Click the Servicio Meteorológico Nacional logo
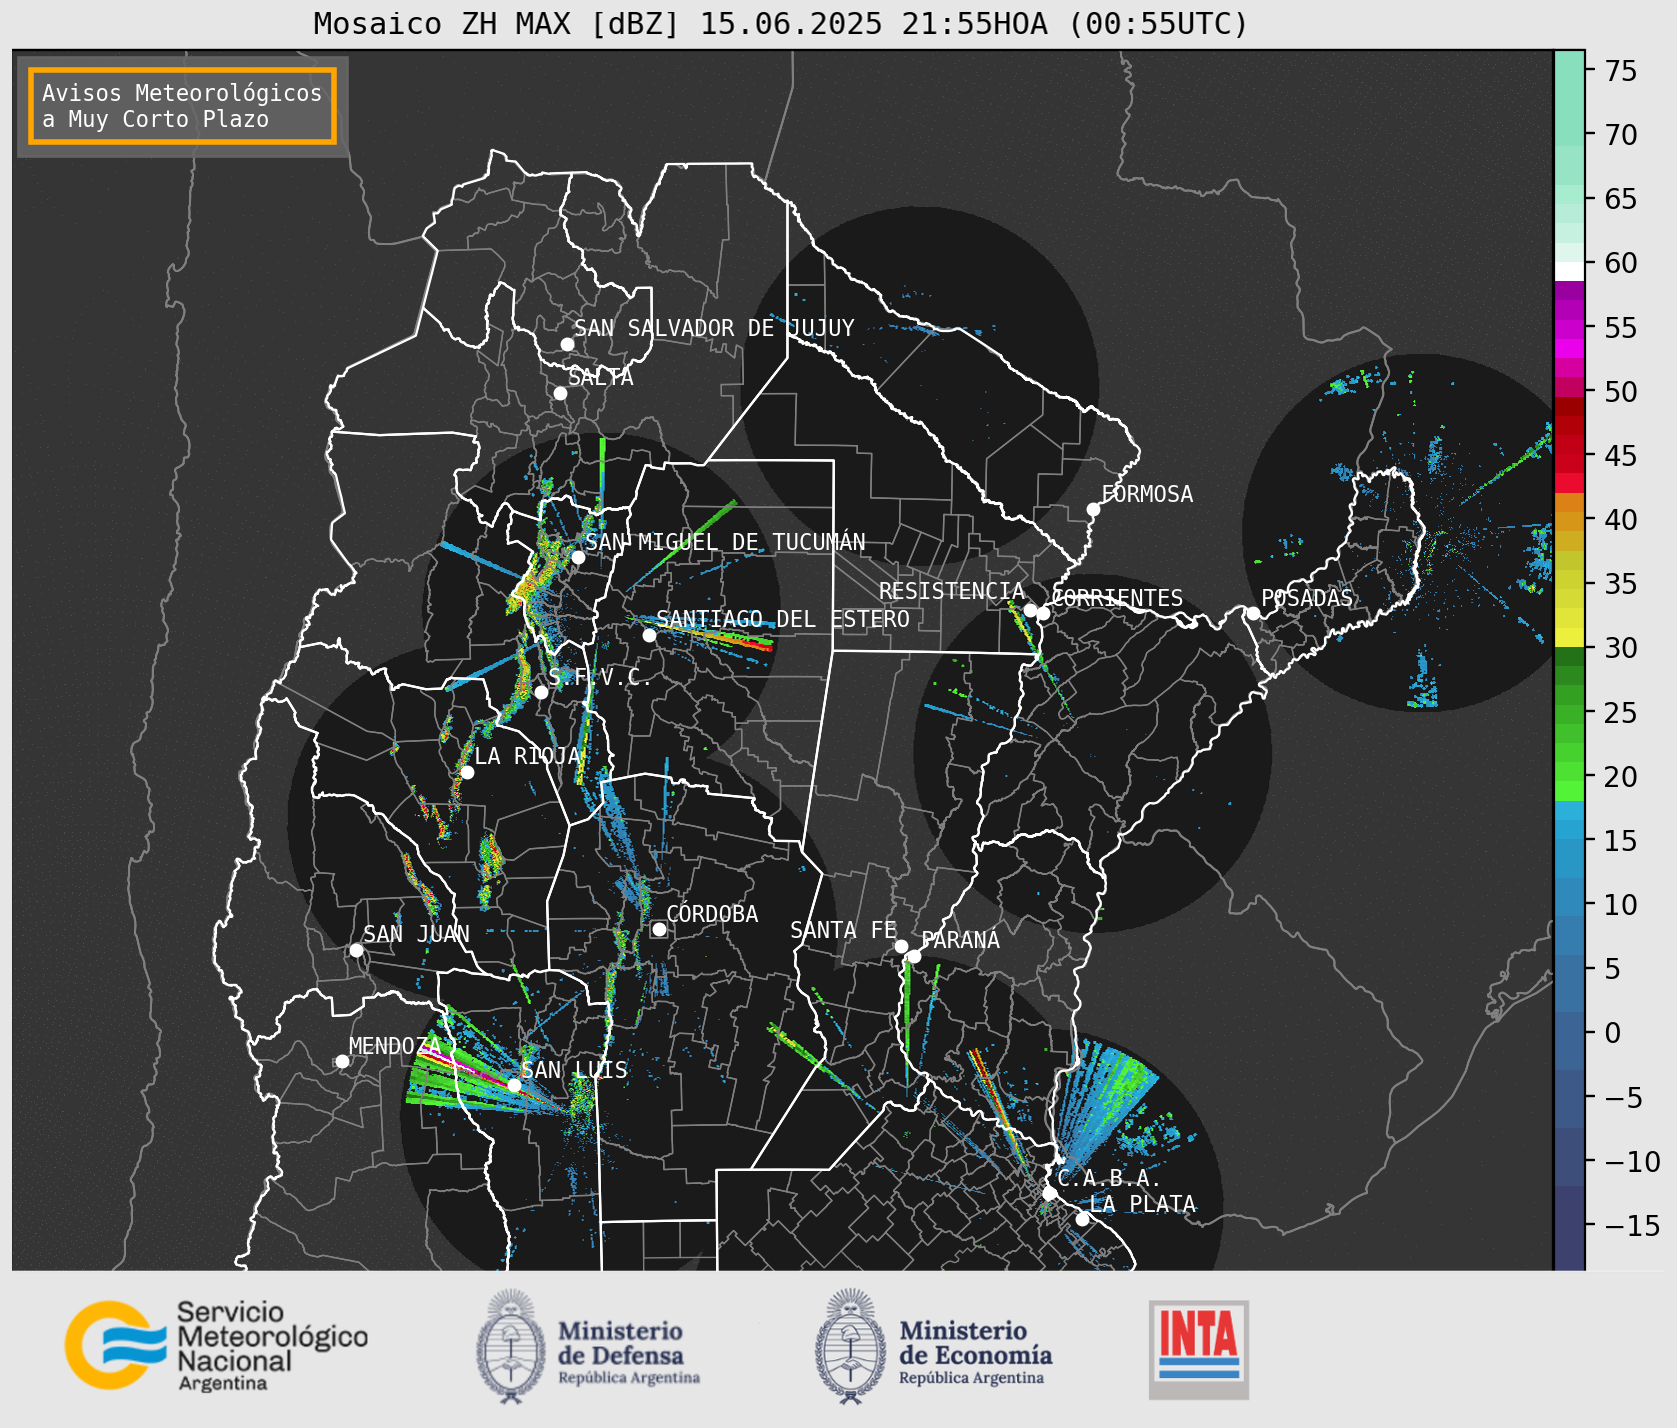 pyautogui.click(x=217, y=1345)
